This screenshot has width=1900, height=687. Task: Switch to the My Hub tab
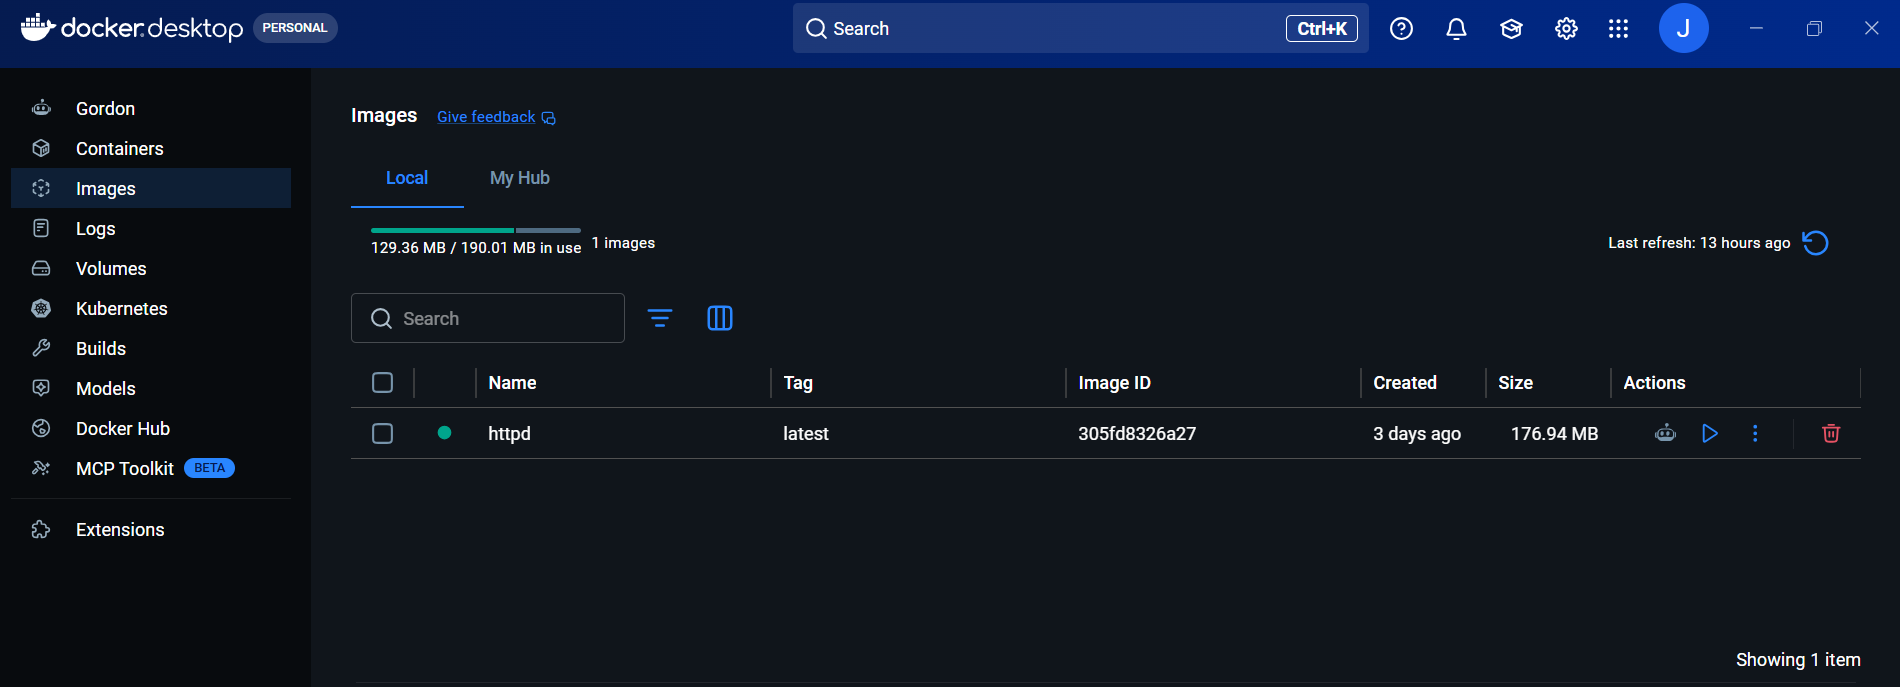coord(519,178)
